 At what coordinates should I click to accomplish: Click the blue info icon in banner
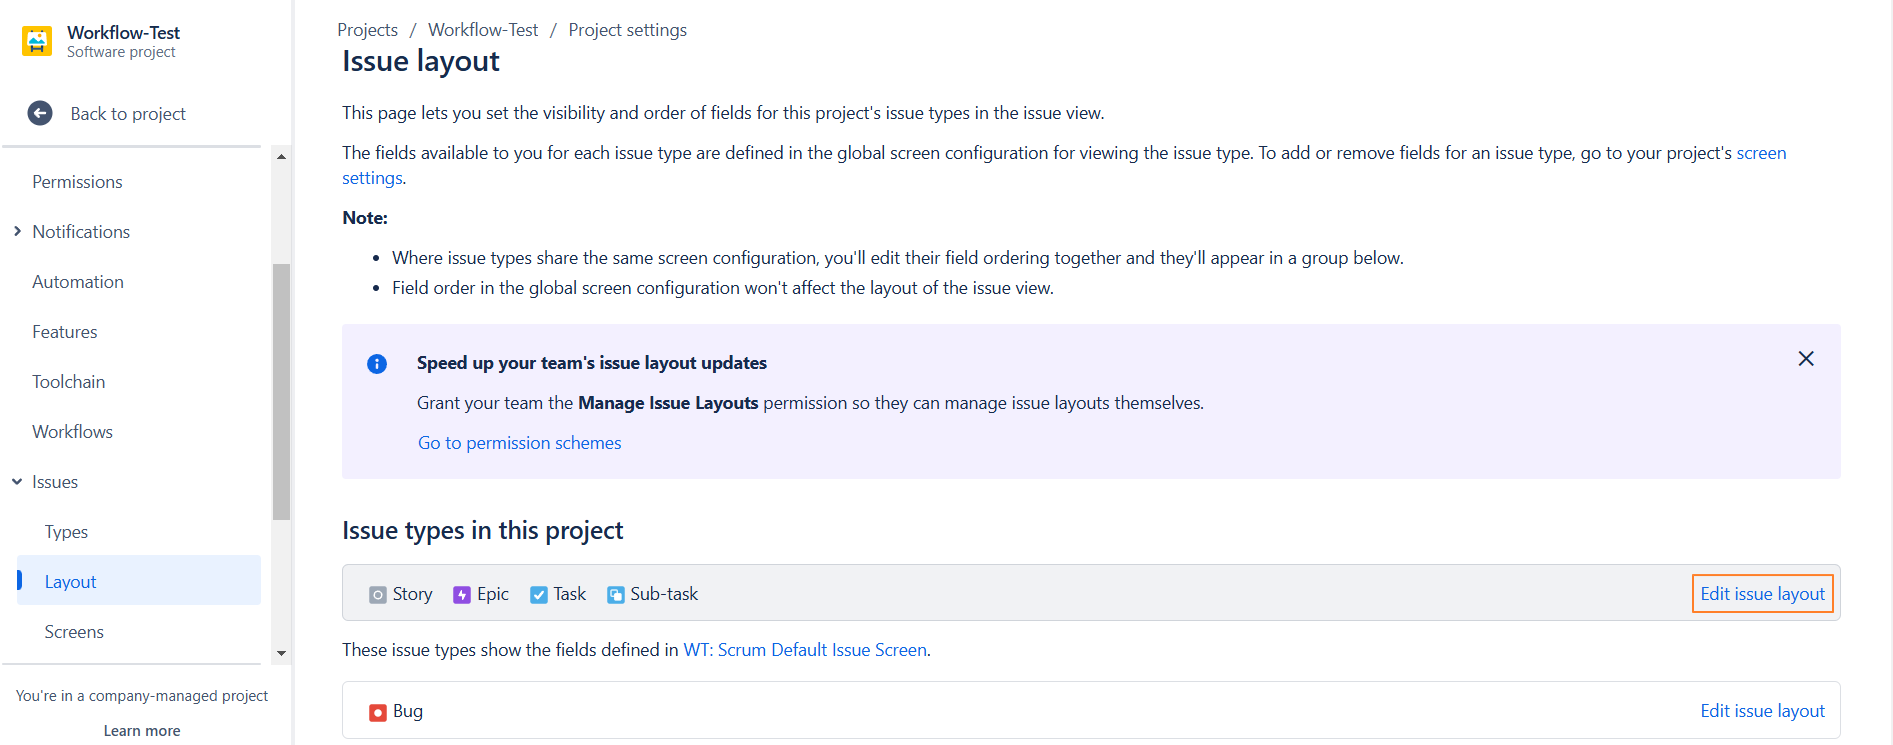point(377,364)
